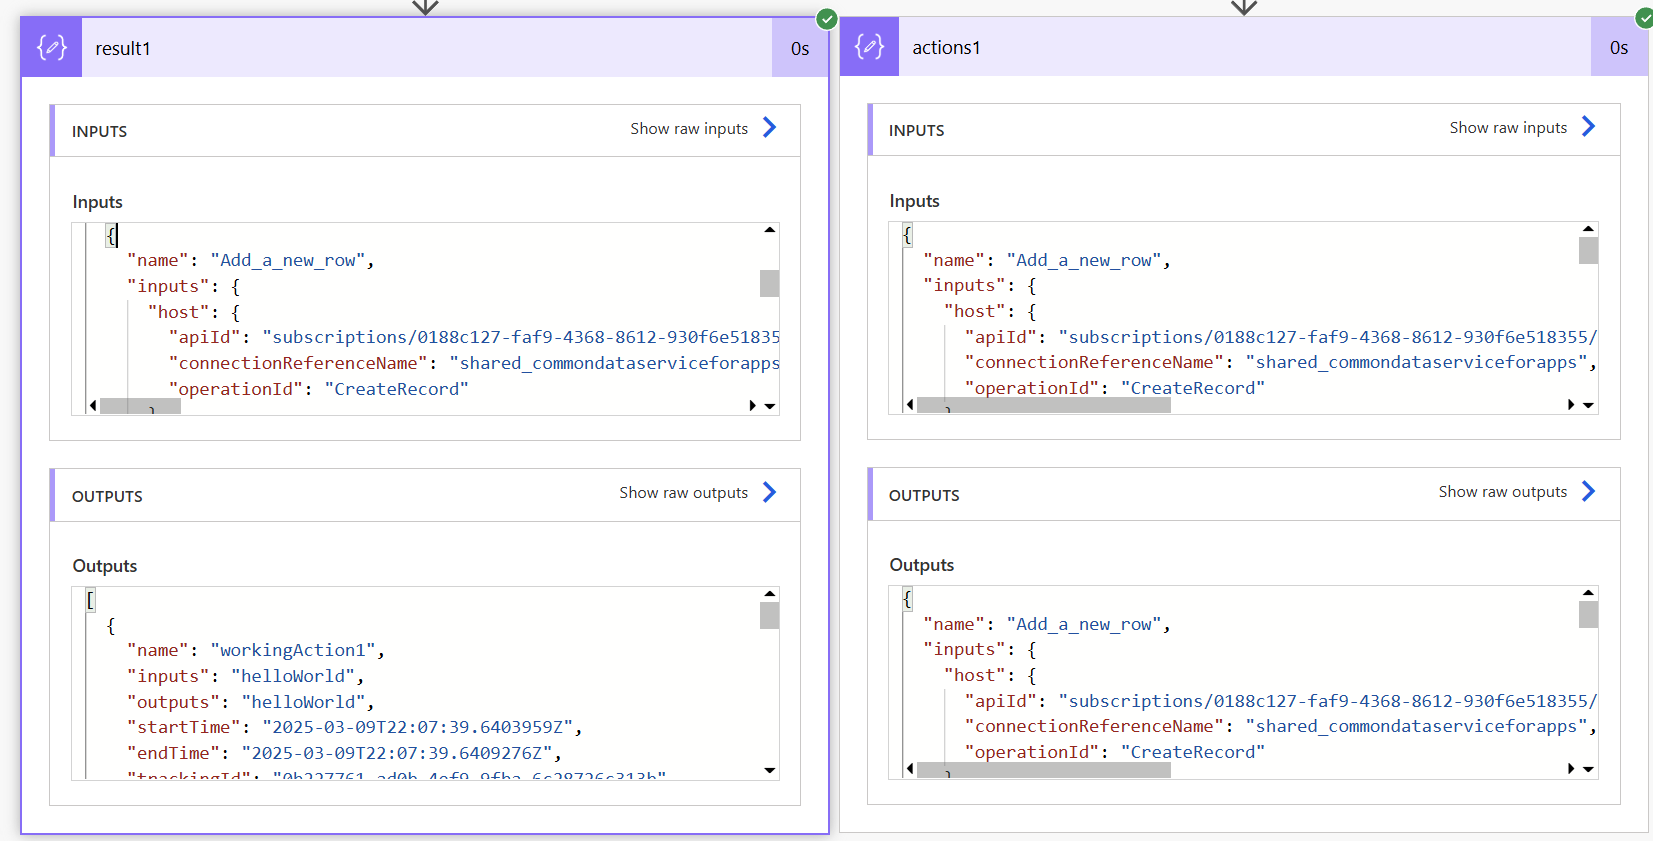
Task: Click the "startTime" line in result1 Outputs
Action: click(x=354, y=727)
